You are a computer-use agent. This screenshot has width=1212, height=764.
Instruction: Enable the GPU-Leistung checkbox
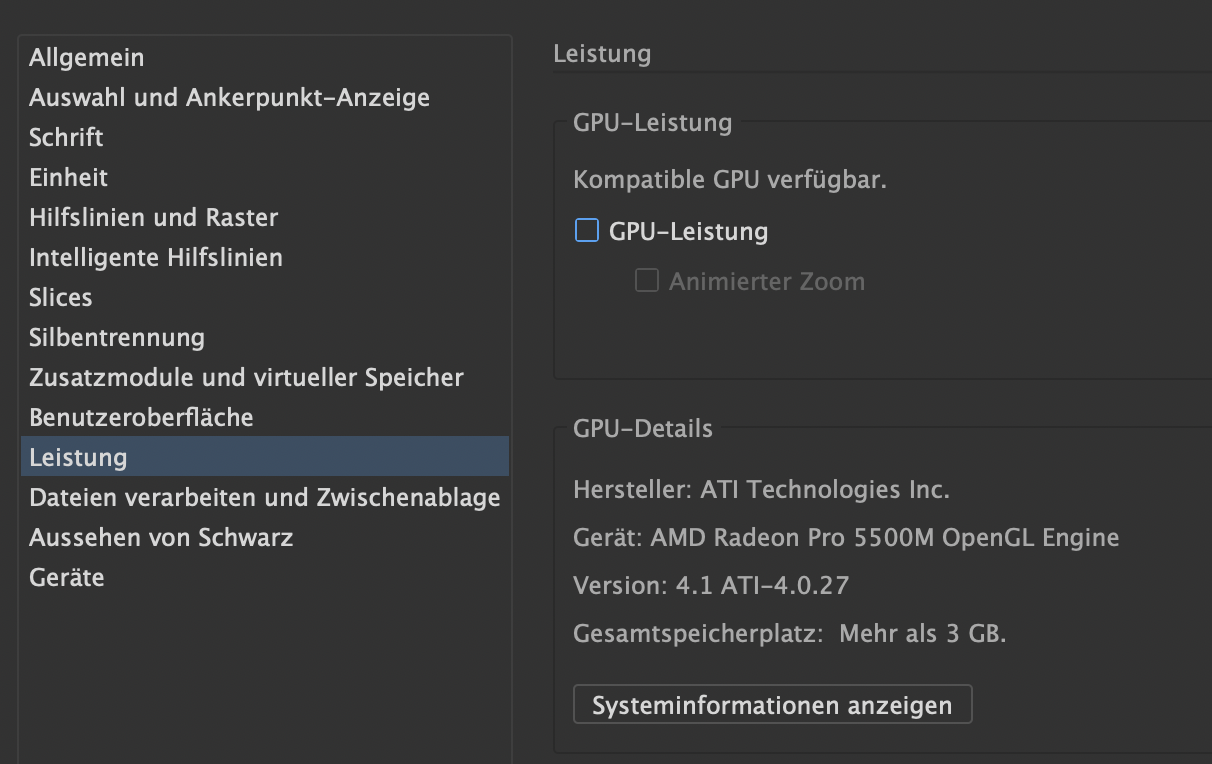(x=586, y=231)
